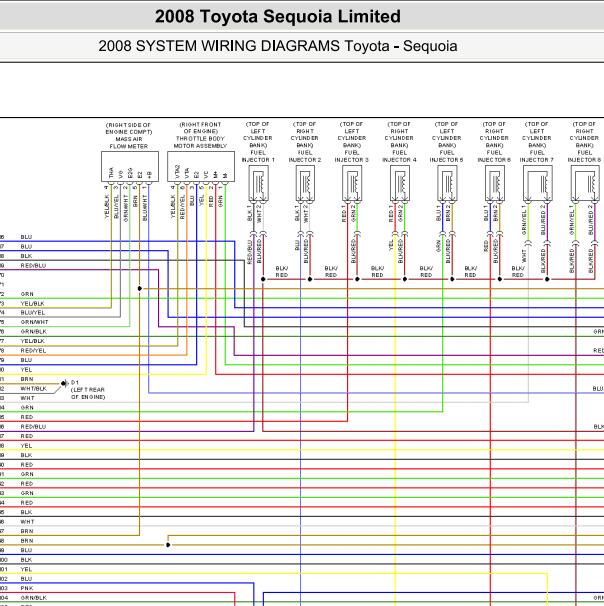
Task: Click the 'D1' splice label
Action: coord(75,382)
